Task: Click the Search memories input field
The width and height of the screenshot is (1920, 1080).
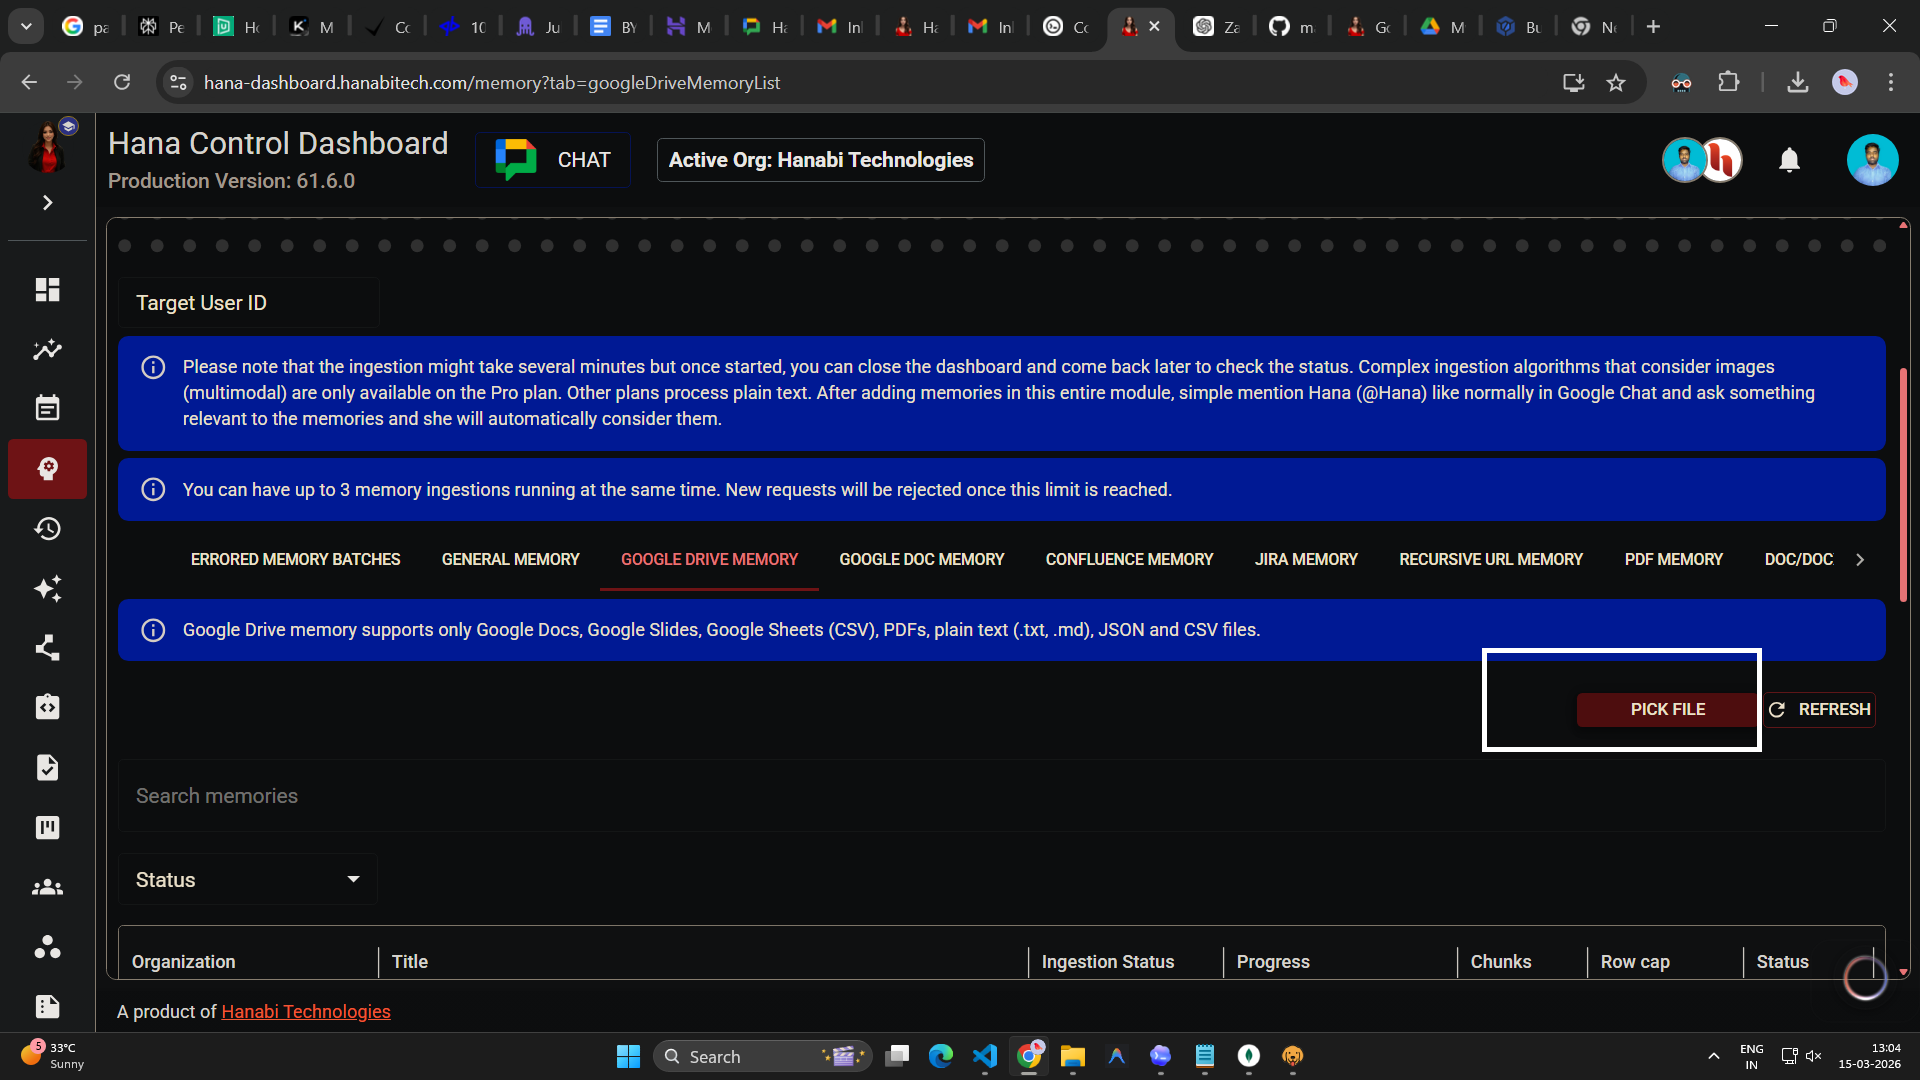Action: pyautogui.click(x=1000, y=796)
